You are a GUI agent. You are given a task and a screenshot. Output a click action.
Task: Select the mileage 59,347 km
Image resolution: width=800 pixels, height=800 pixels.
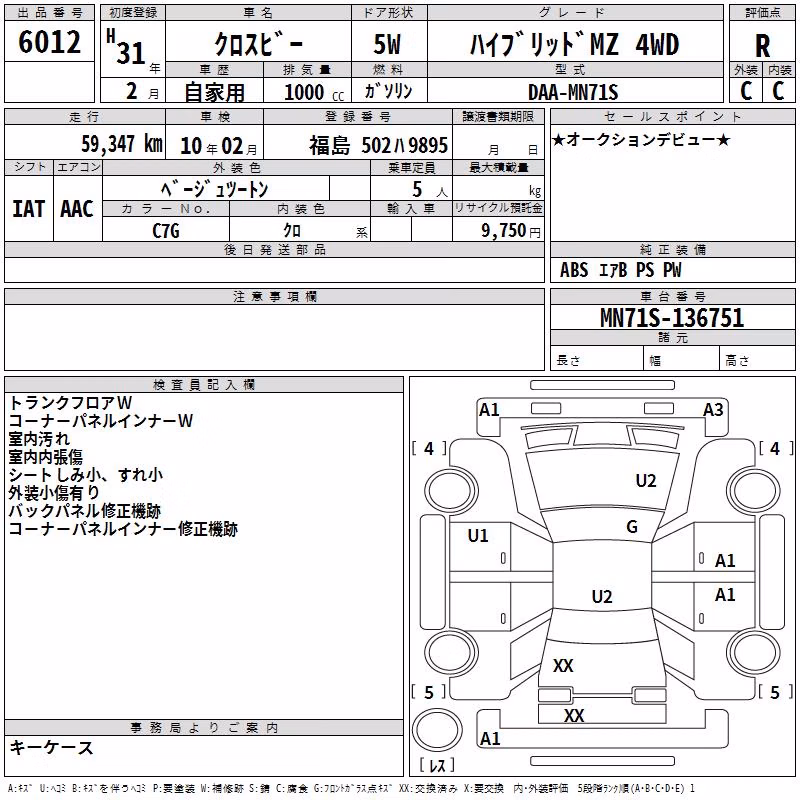pyautogui.click(x=122, y=144)
